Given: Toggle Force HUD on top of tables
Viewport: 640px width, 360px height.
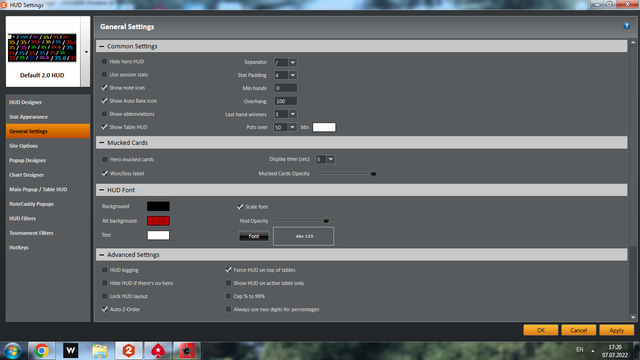Looking at the screenshot, I should pyautogui.click(x=229, y=270).
